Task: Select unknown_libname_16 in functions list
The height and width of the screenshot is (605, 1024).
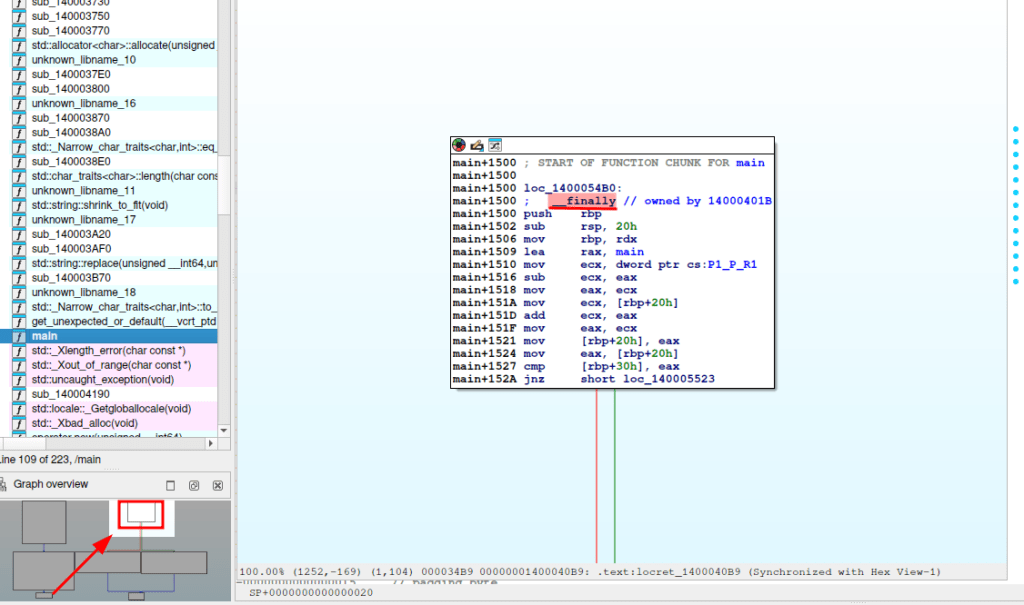Action: 83,103
